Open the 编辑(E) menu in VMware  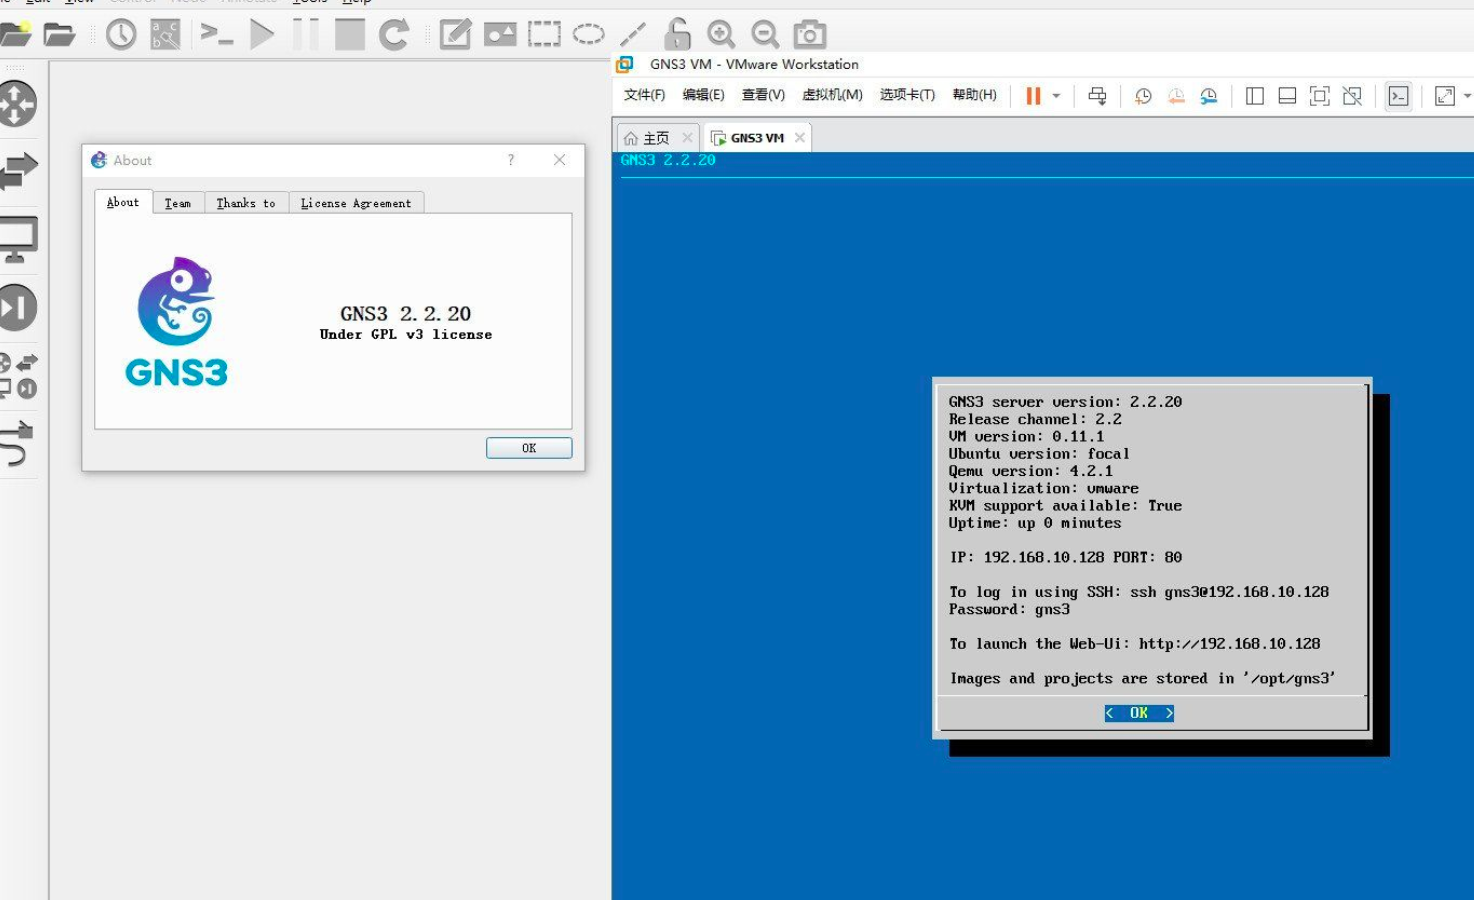(703, 95)
